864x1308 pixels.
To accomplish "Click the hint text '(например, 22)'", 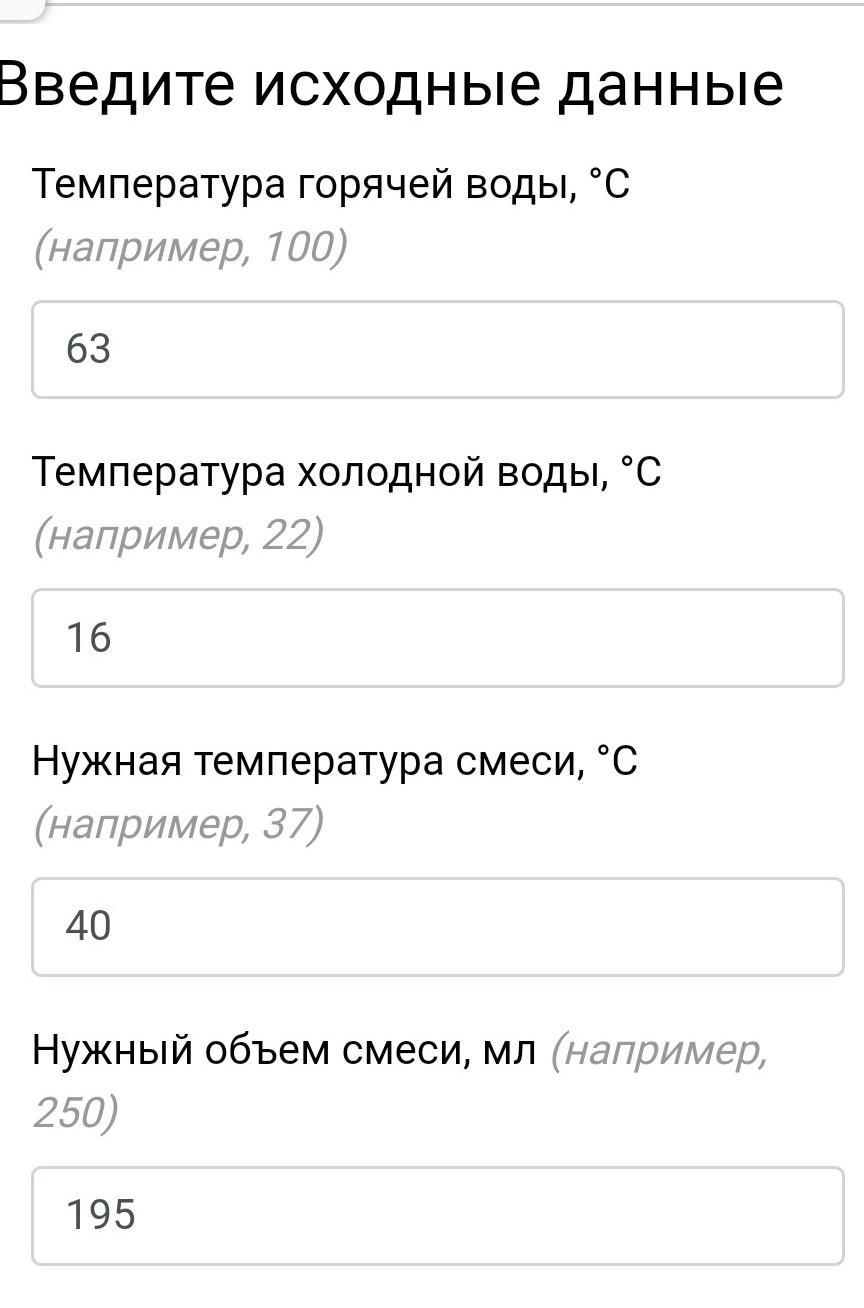I will coord(178,536).
